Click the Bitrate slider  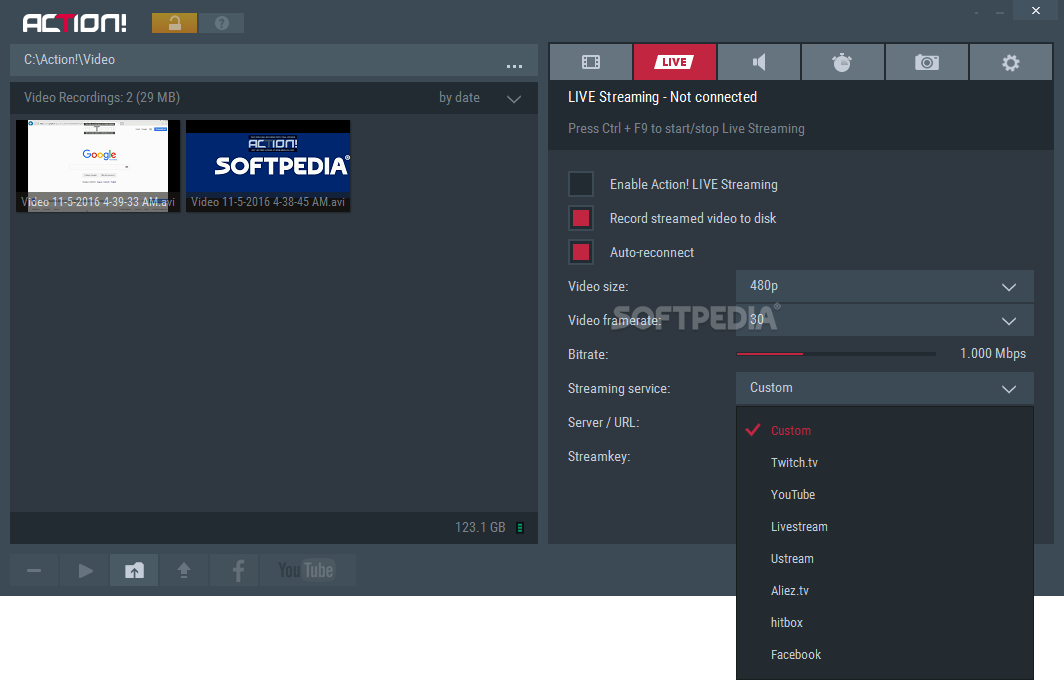tap(836, 354)
